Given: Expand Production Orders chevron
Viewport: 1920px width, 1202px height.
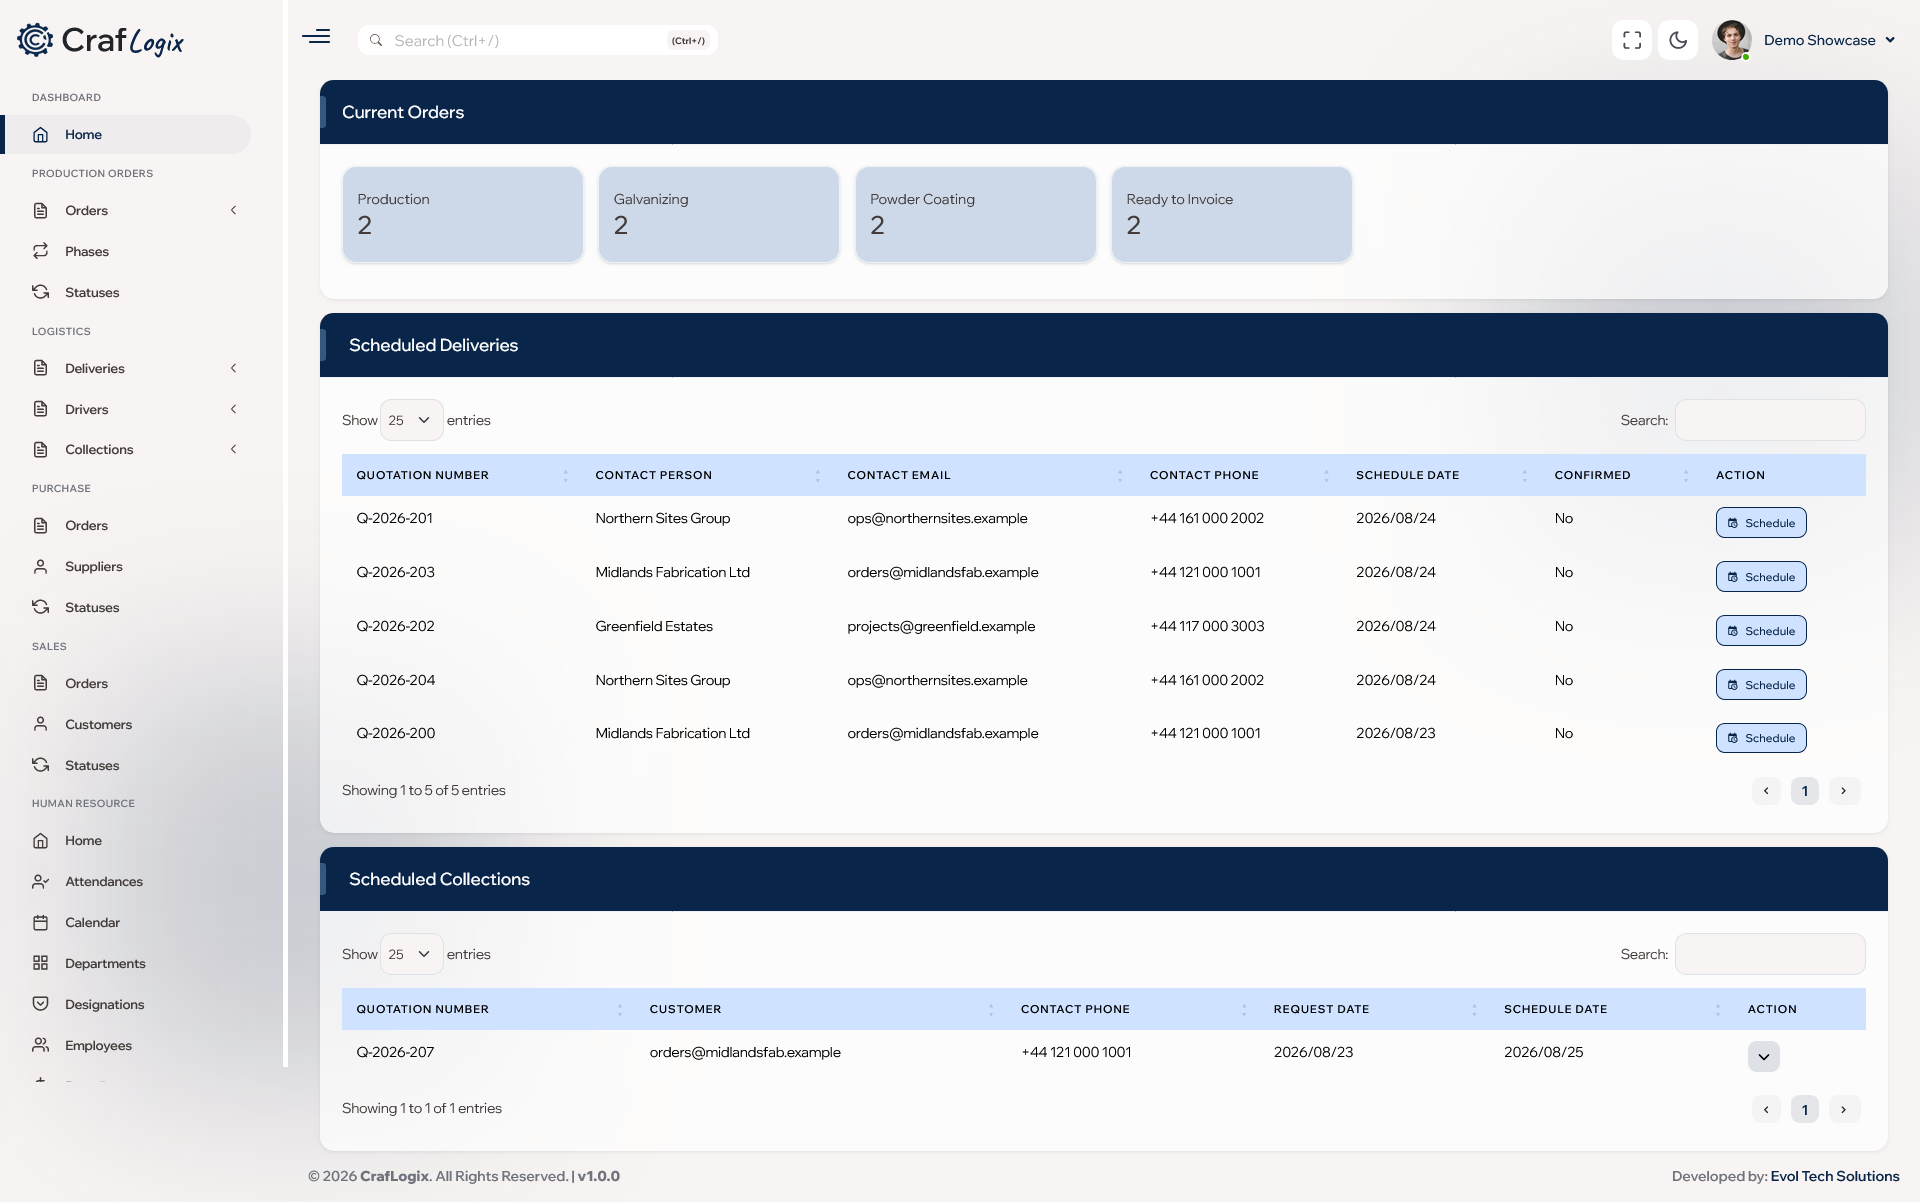Looking at the screenshot, I should pos(233,210).
